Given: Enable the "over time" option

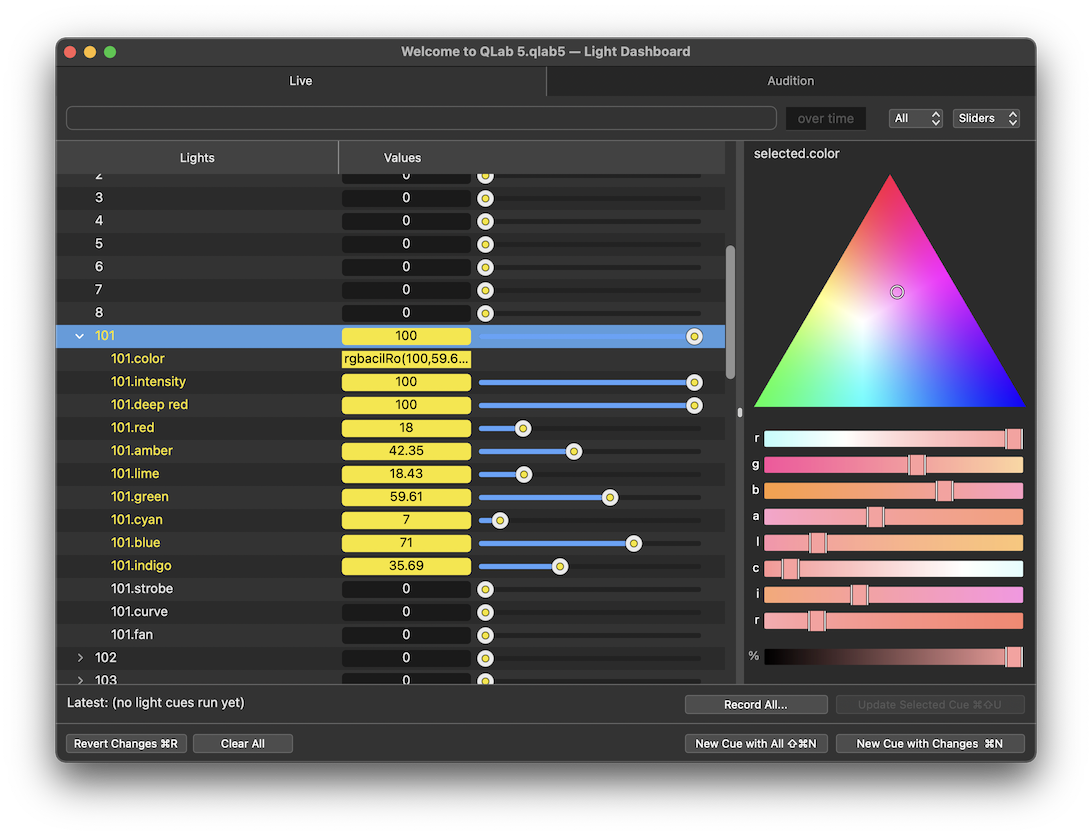Looking at the screenshot, I should [825, 118].
